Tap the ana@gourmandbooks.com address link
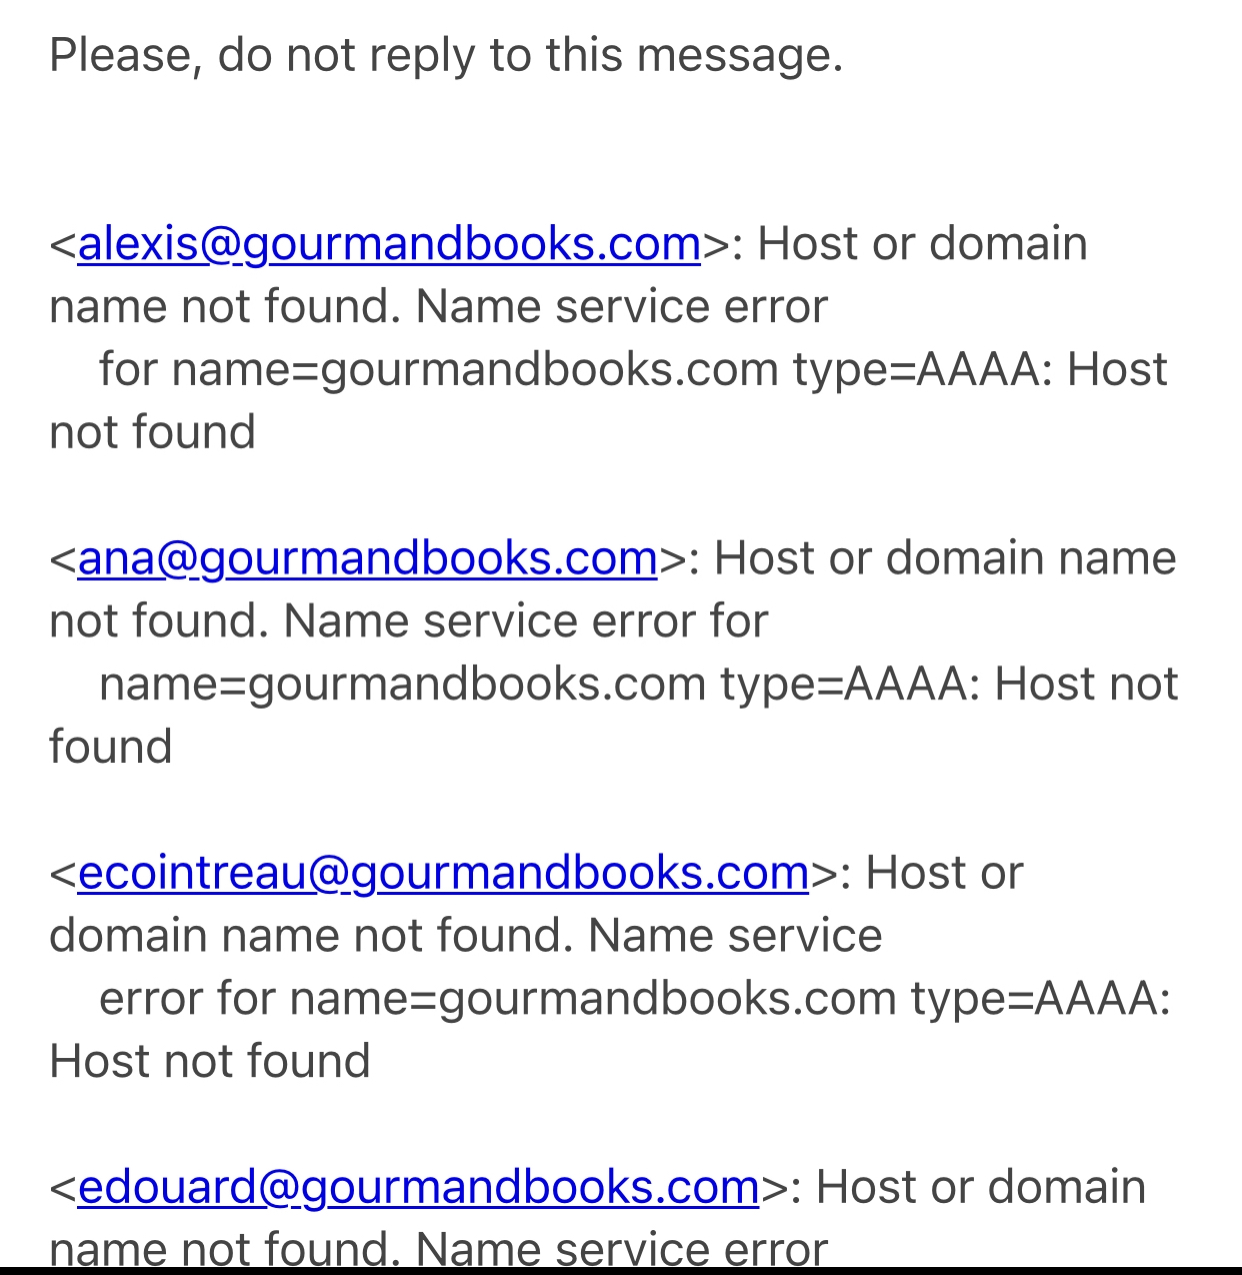Image resolution: width=1242 pixels, height=1275 pixels. coord(367,559)
